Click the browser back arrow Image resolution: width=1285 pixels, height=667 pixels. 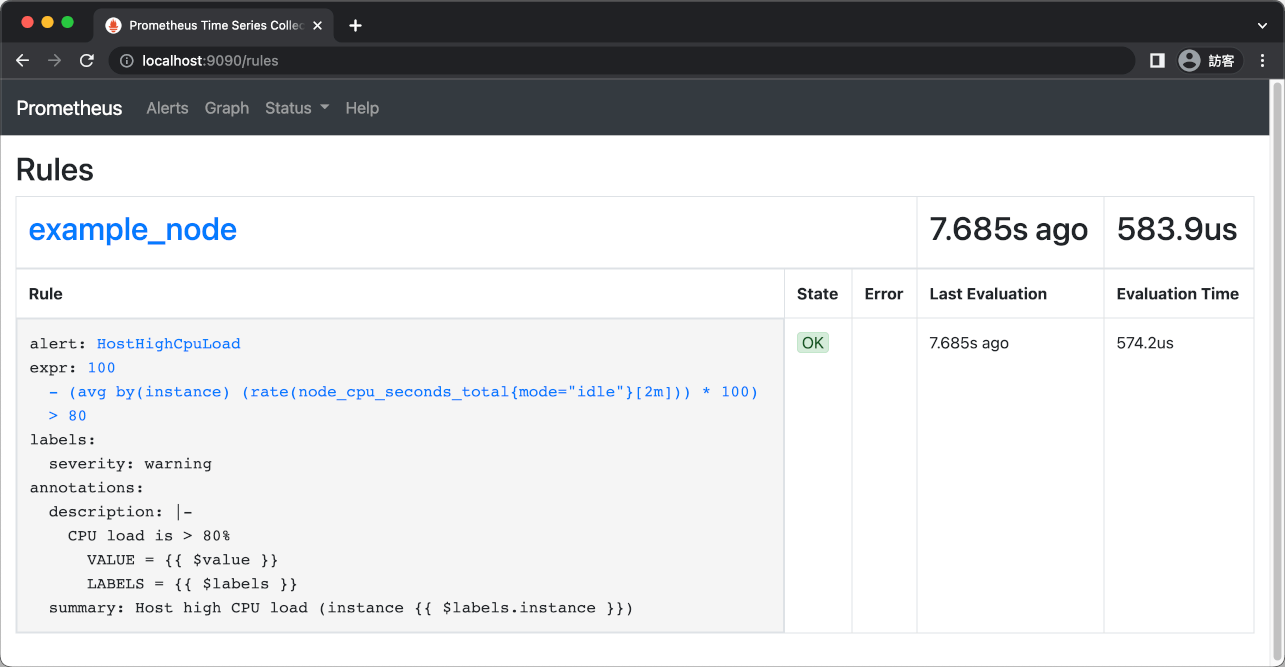[23, 61]
